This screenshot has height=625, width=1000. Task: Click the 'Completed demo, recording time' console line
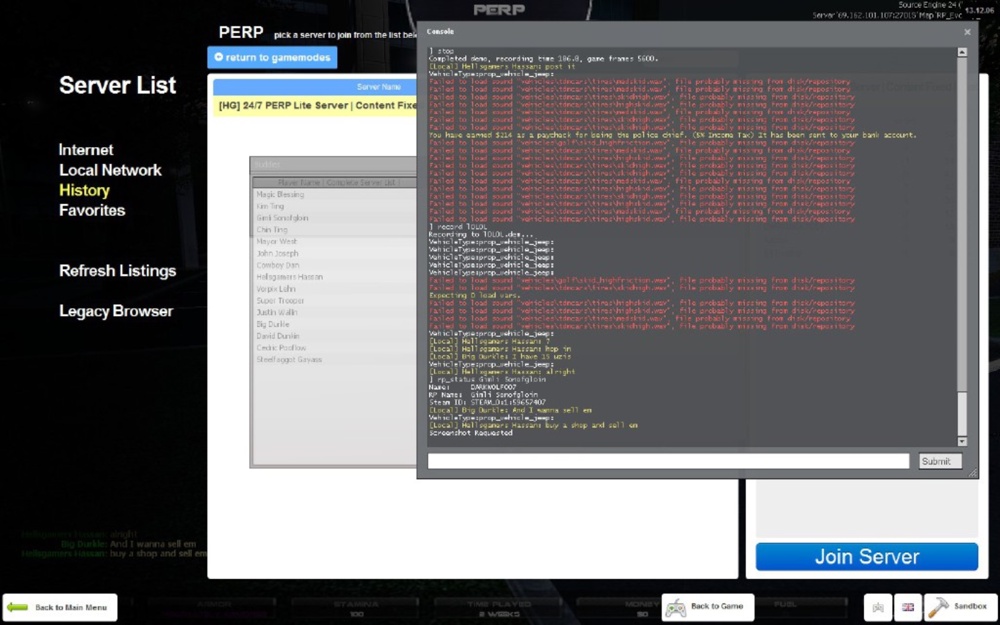click(543, 59)
